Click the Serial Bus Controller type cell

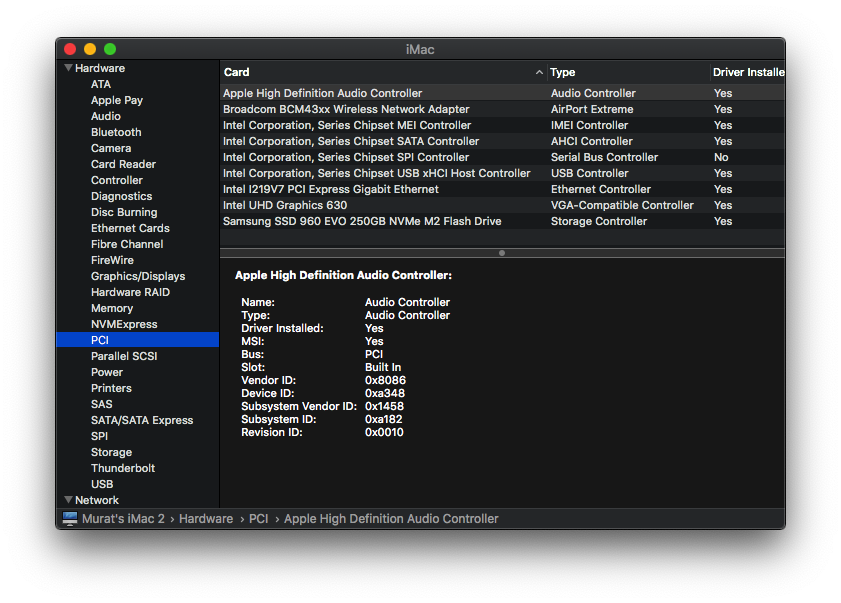pyautogui.click(x=604, y=157)
